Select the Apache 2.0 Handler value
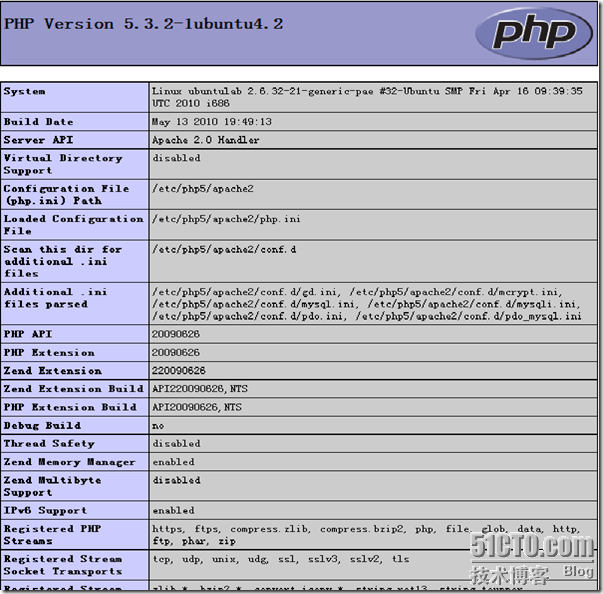This screenshot has width=603, height=594. pos(205,140)
